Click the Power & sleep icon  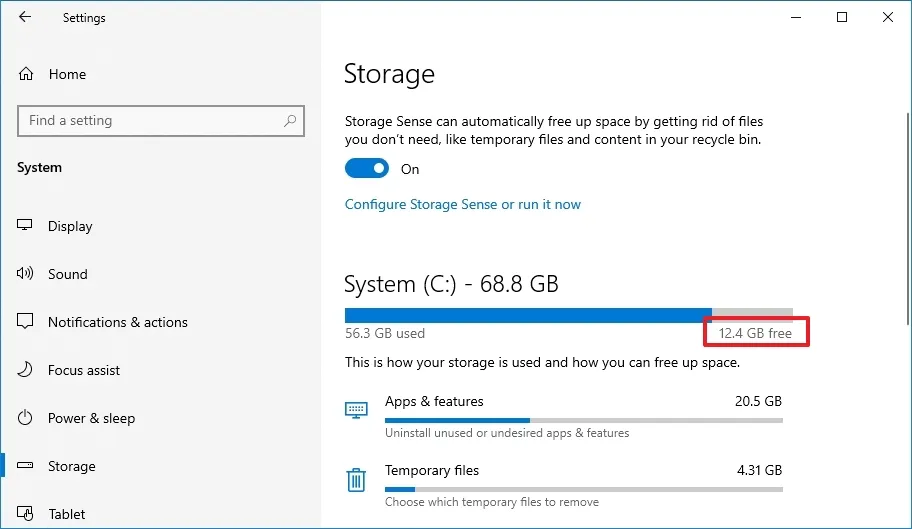25,417
